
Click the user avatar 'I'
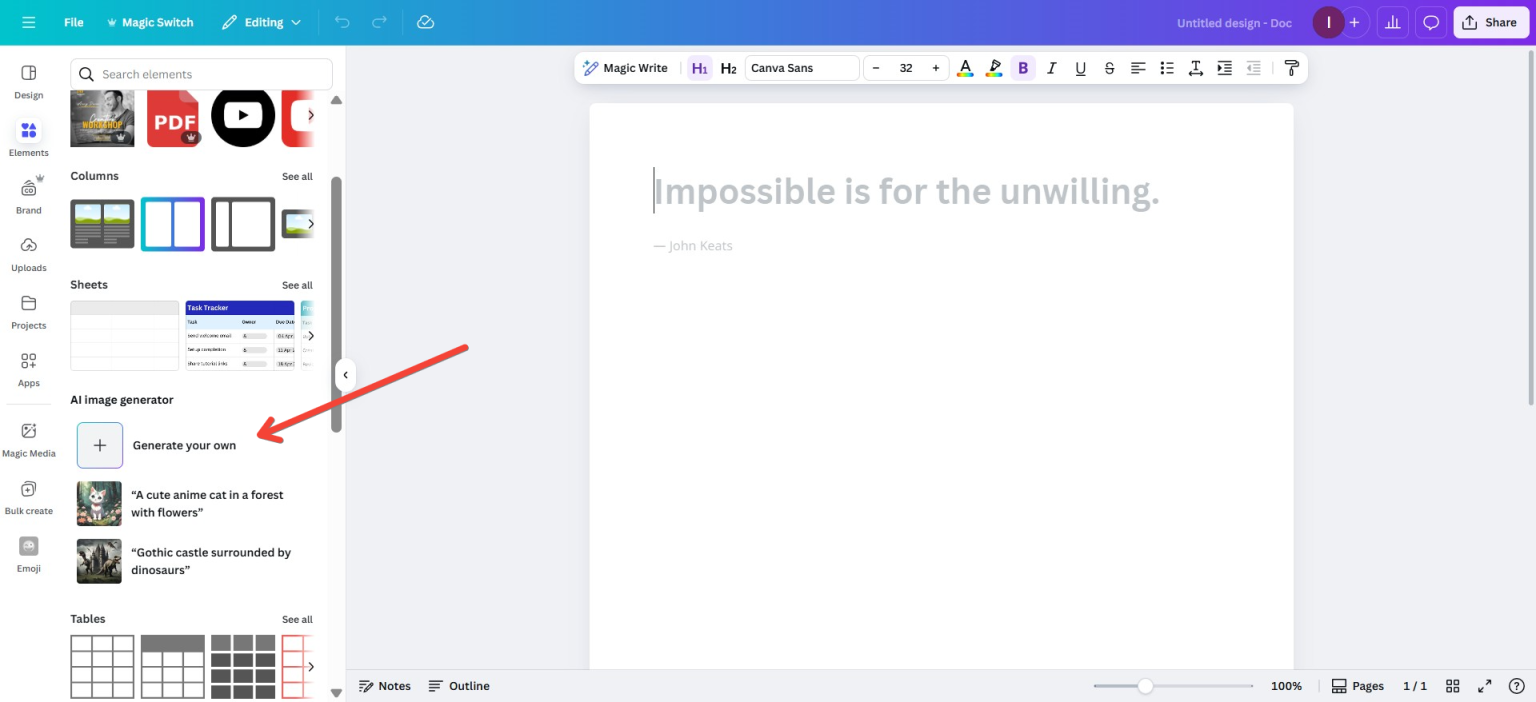1328,22
